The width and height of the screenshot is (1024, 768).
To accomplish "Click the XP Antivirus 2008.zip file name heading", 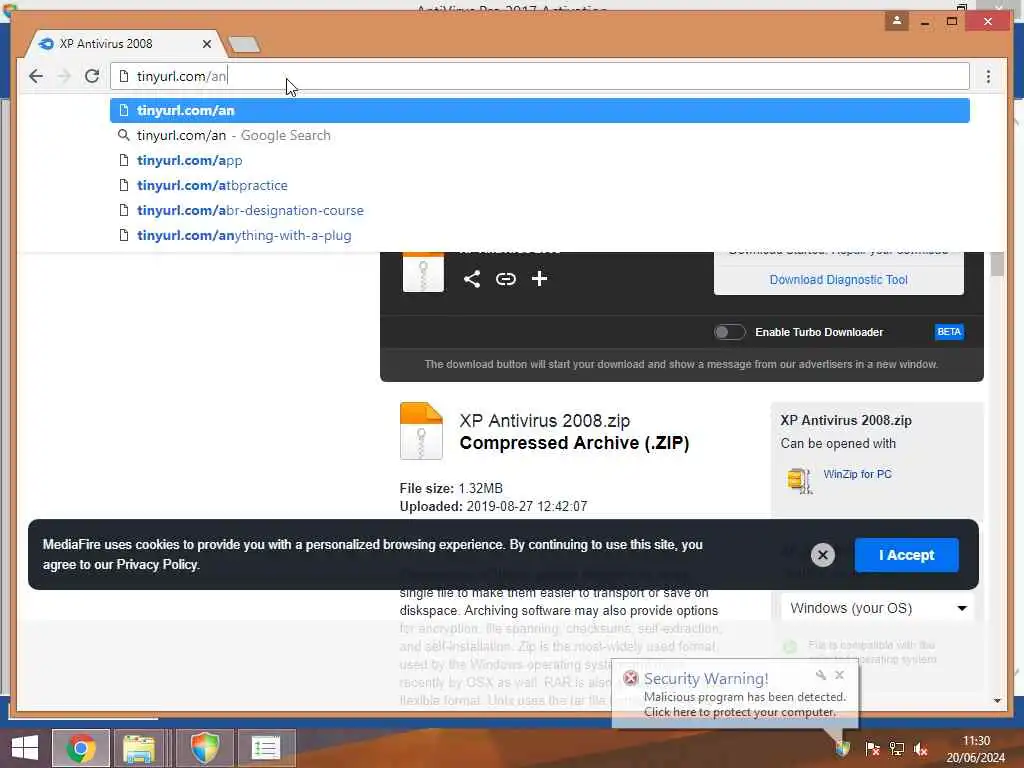I will (545, 421).
